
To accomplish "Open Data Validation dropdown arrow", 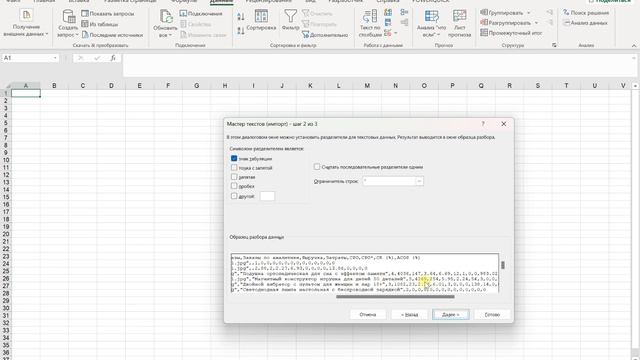I will coord(396,33).
